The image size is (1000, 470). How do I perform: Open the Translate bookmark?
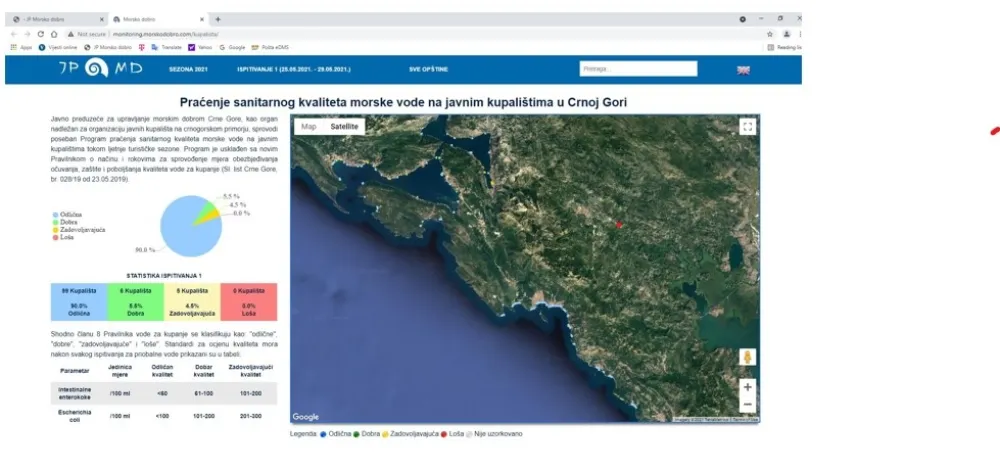[166, 47]
